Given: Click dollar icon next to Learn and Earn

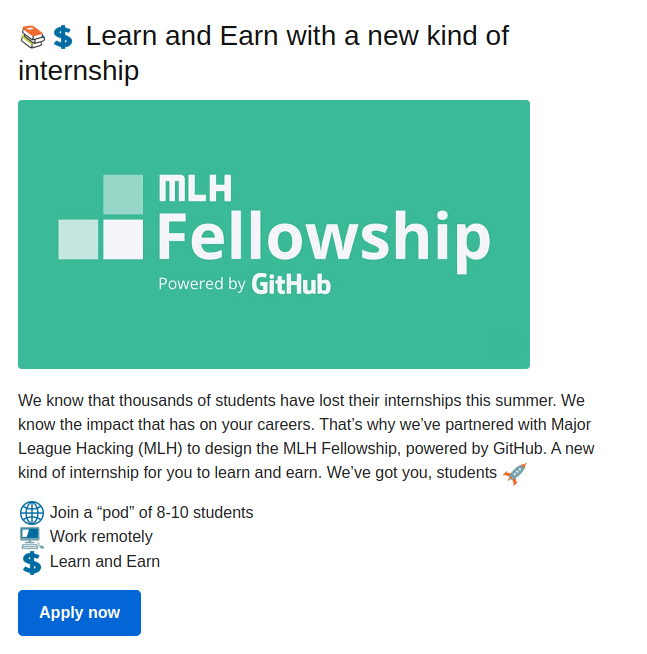Looking at the screenshot, I should pos(32,563).
